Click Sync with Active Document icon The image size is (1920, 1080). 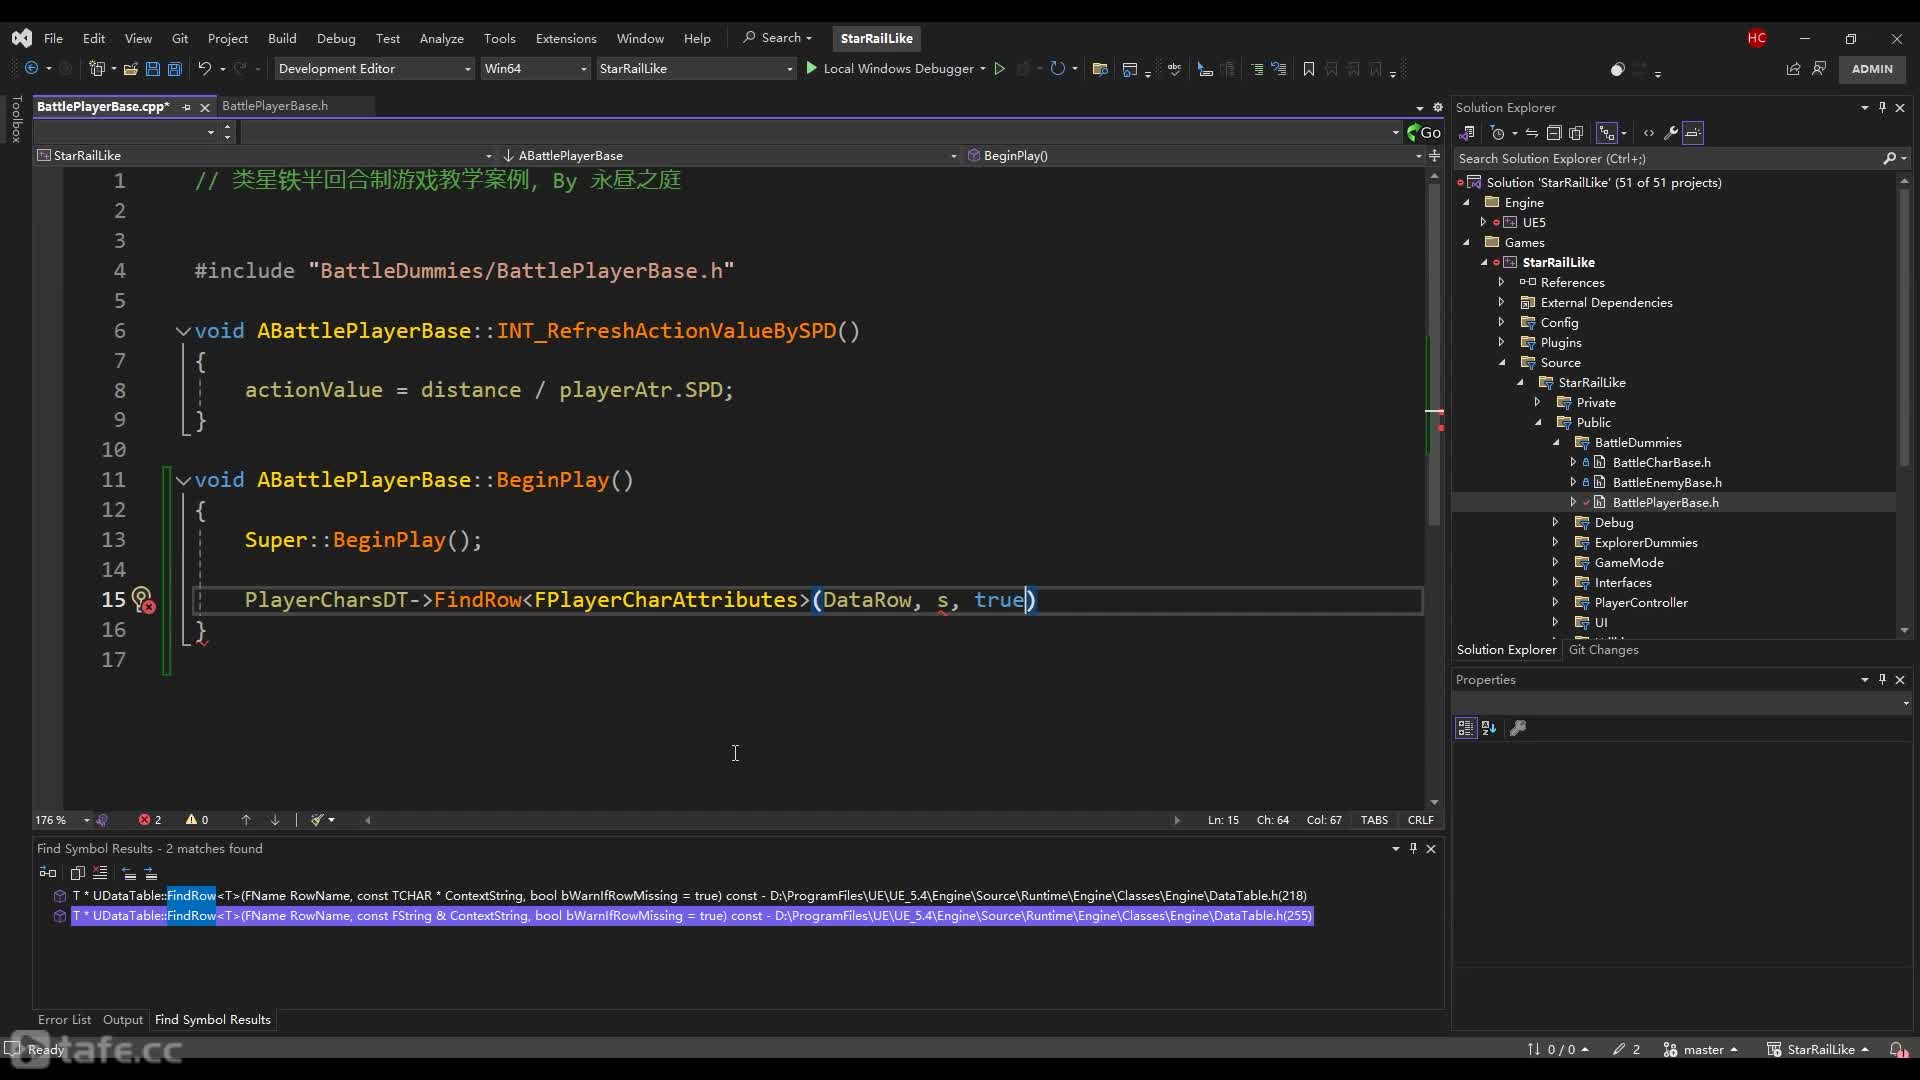tap(1531, 132)
